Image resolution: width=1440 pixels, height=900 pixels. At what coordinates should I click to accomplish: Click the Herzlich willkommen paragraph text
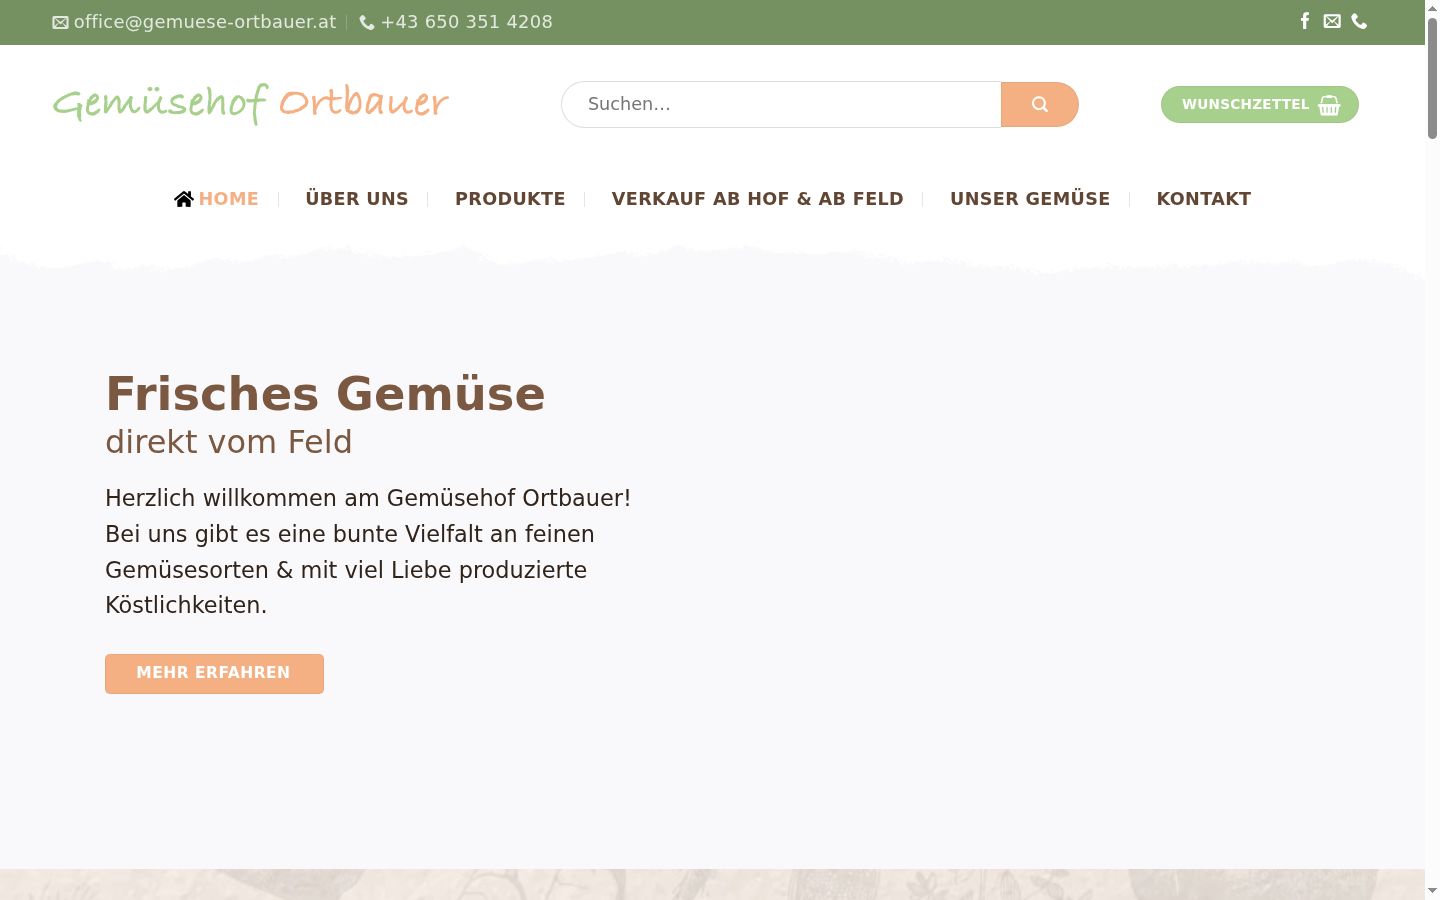tap(368, 552)
